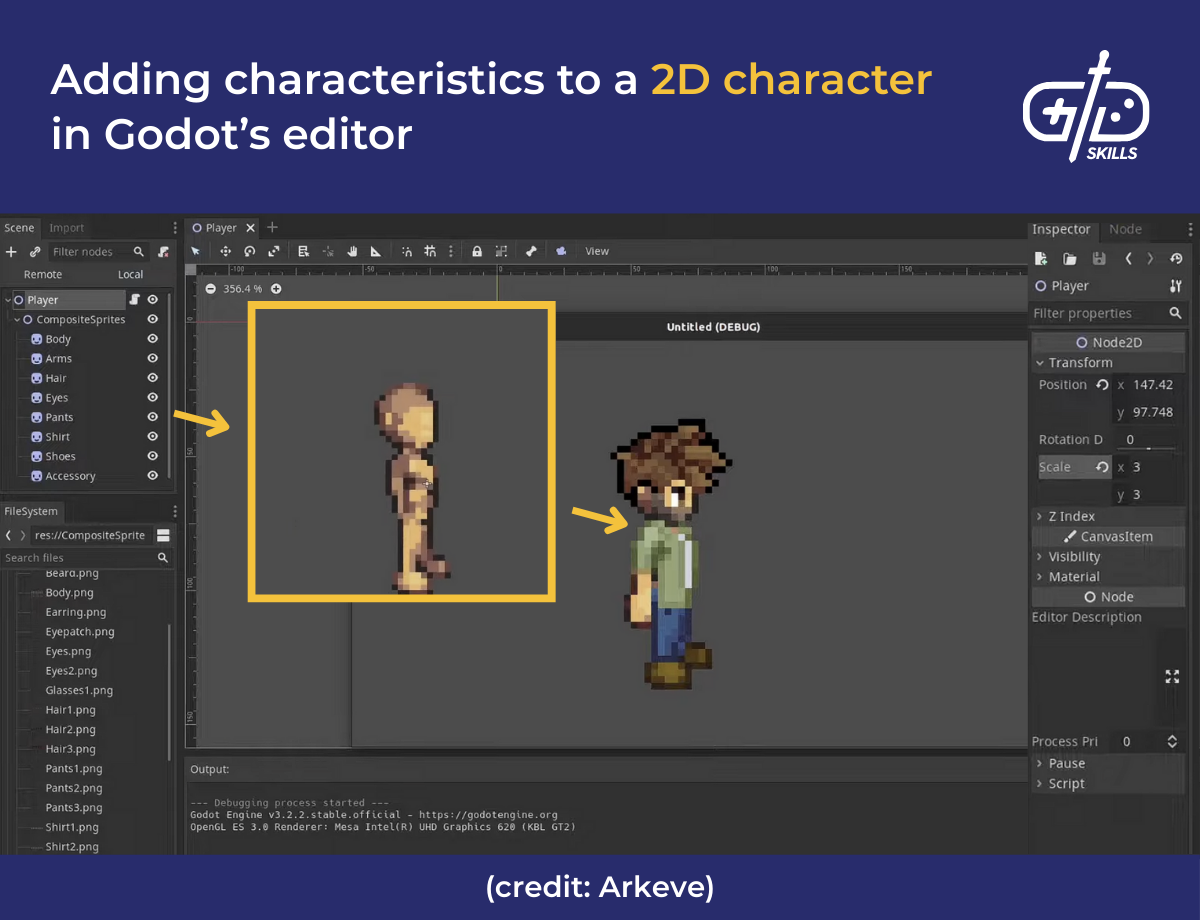Select the Move tool in the canvas toolbar

point(226,251)
